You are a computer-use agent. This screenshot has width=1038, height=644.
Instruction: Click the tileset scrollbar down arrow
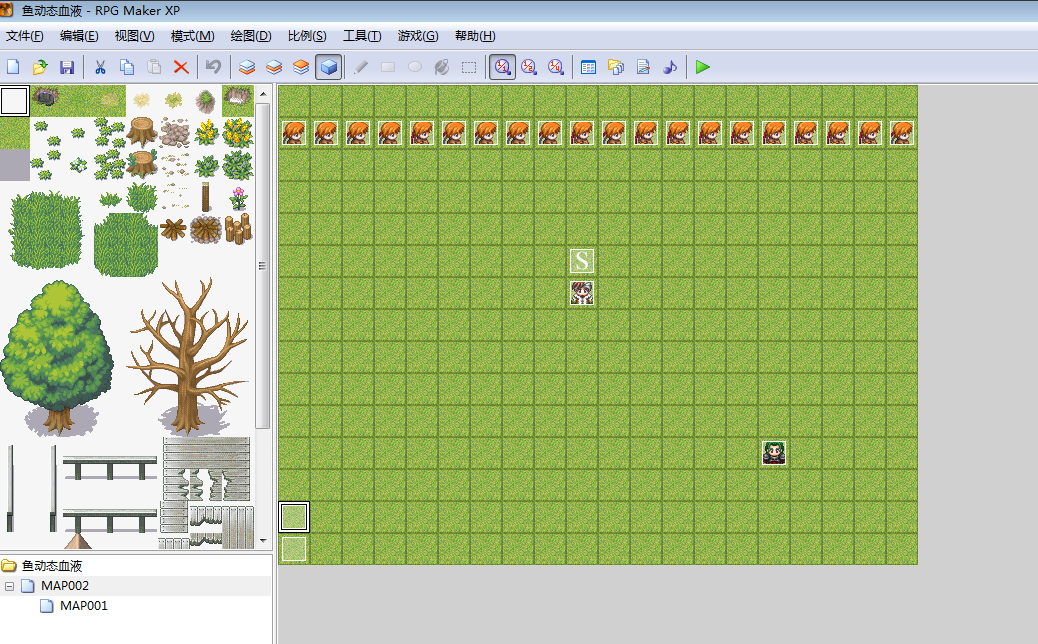click(263, 540)
